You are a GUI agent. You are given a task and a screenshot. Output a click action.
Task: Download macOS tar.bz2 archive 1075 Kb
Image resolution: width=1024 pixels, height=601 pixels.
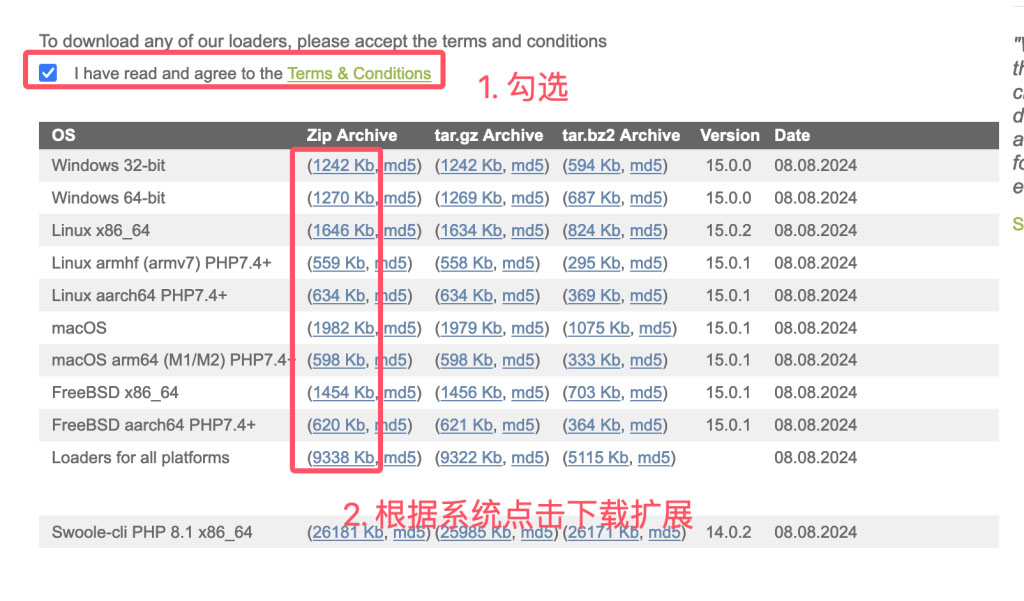(598, 328)
